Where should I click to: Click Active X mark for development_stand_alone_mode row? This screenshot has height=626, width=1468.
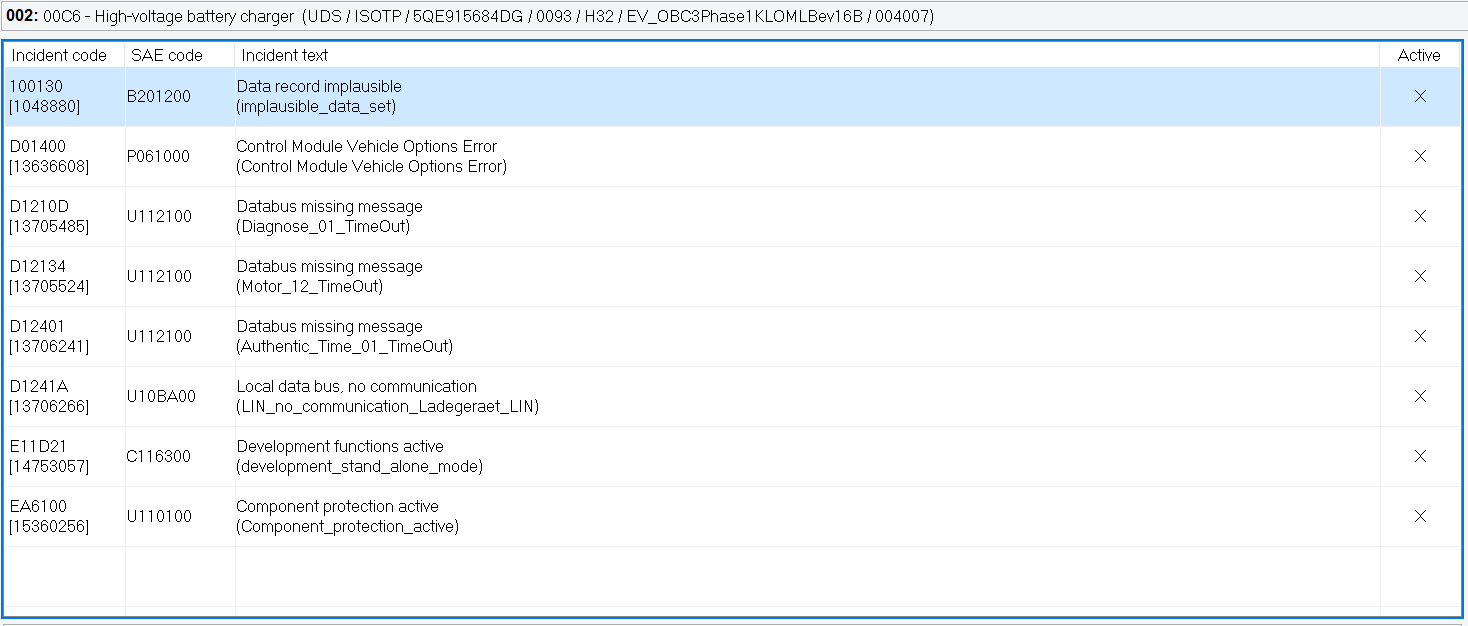[1419, 456]
